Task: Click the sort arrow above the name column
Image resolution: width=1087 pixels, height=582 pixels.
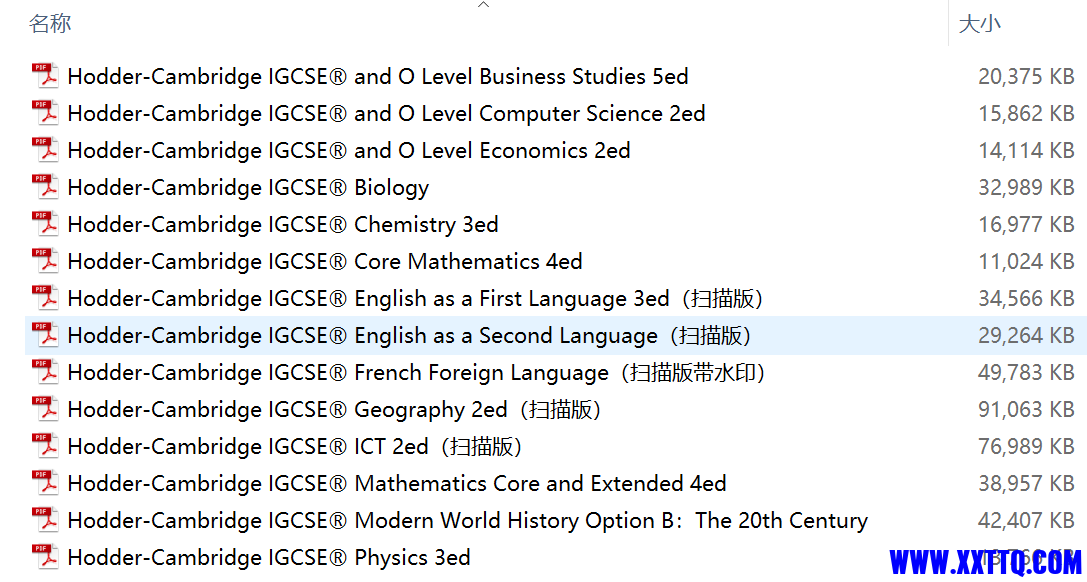Action: pos(484,5)
